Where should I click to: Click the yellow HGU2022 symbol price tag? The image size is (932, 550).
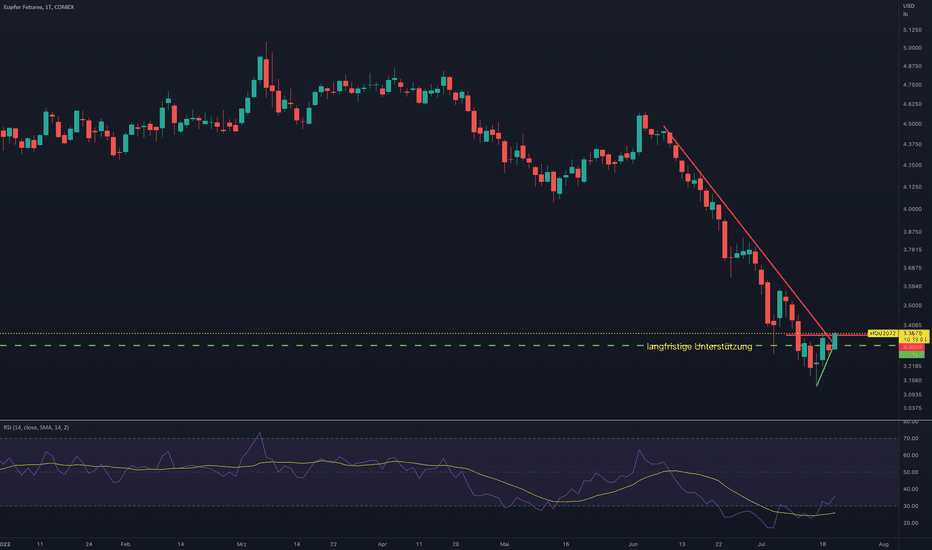pyautogui.click(x=883, y=334)
